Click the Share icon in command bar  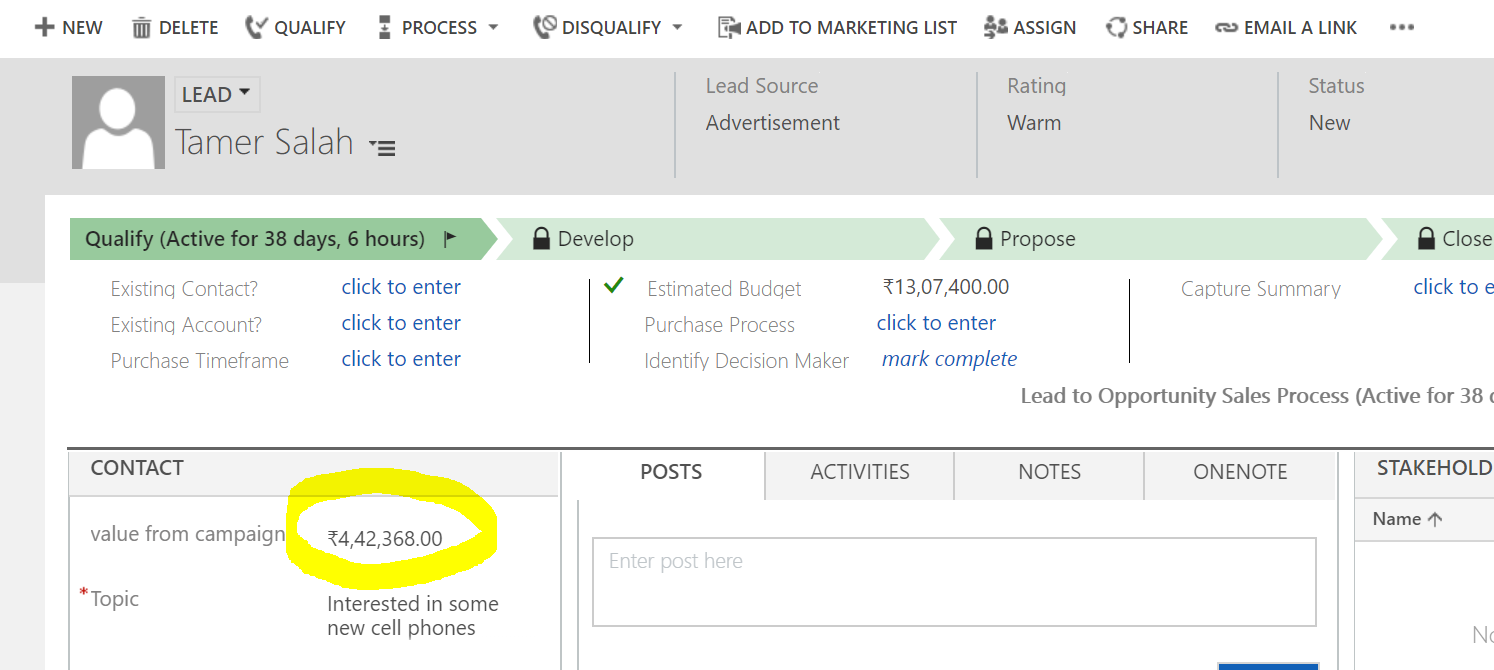point(1116,27)
